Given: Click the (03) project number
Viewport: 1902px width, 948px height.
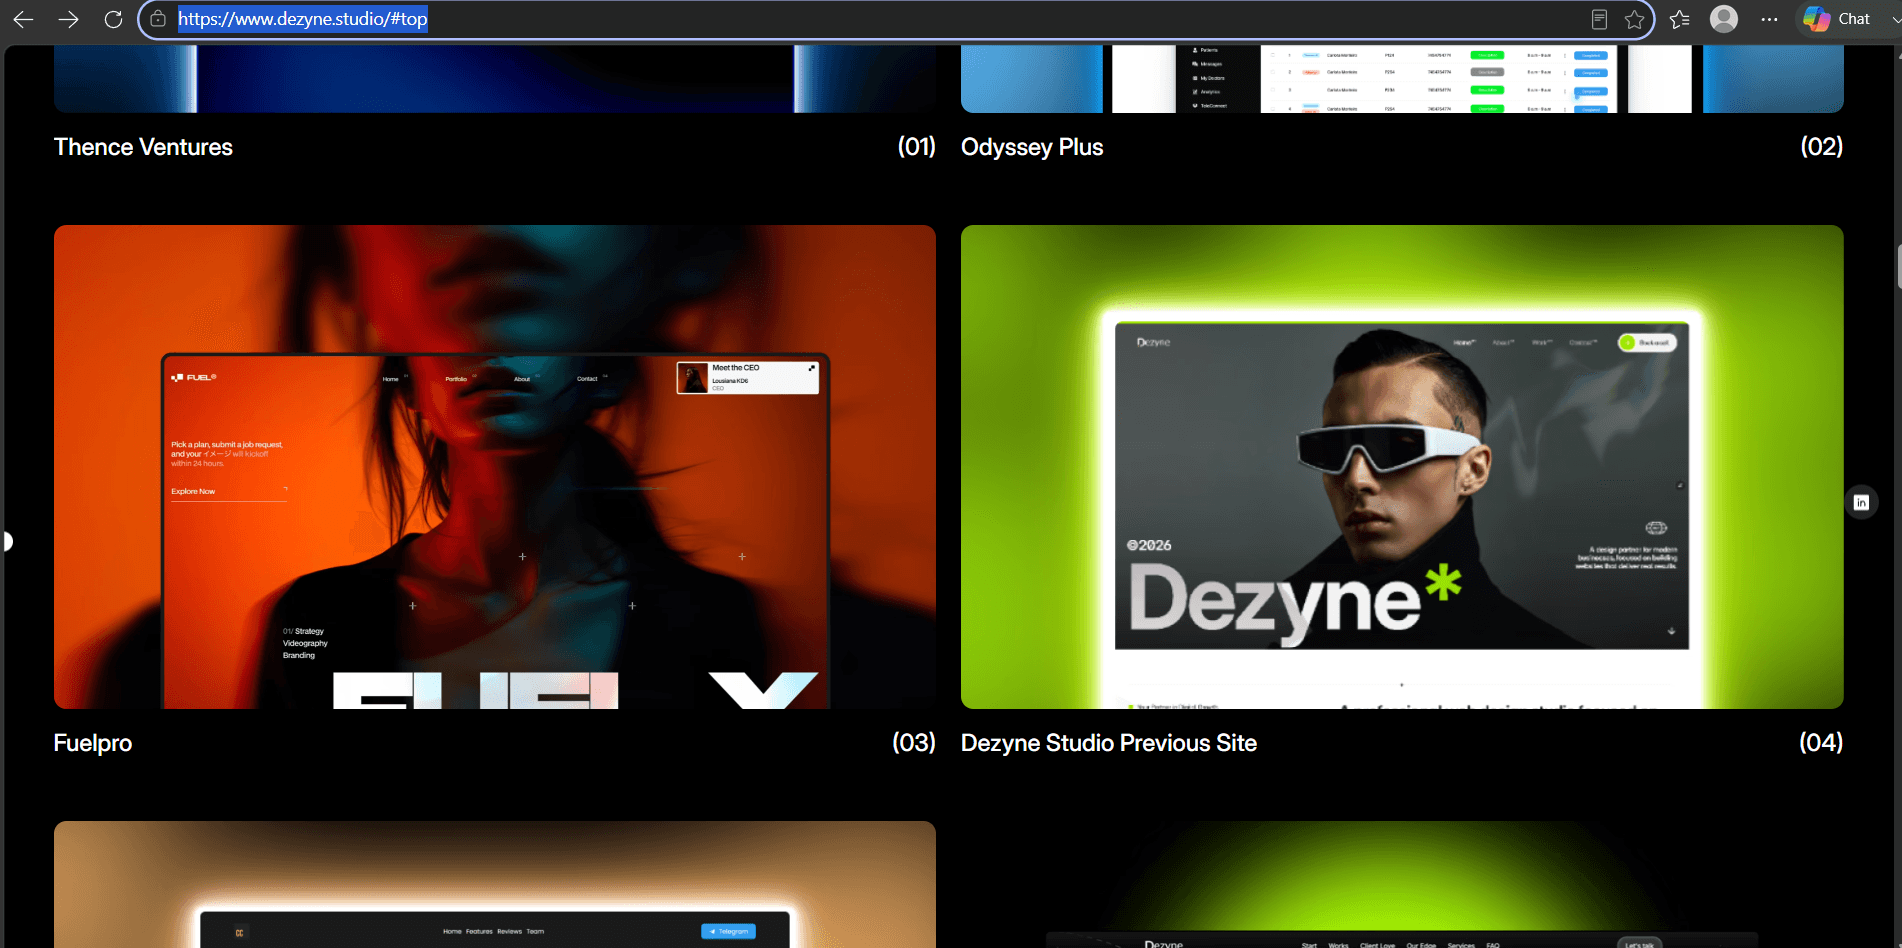Looking at the screenshot, I should (914, 743).
